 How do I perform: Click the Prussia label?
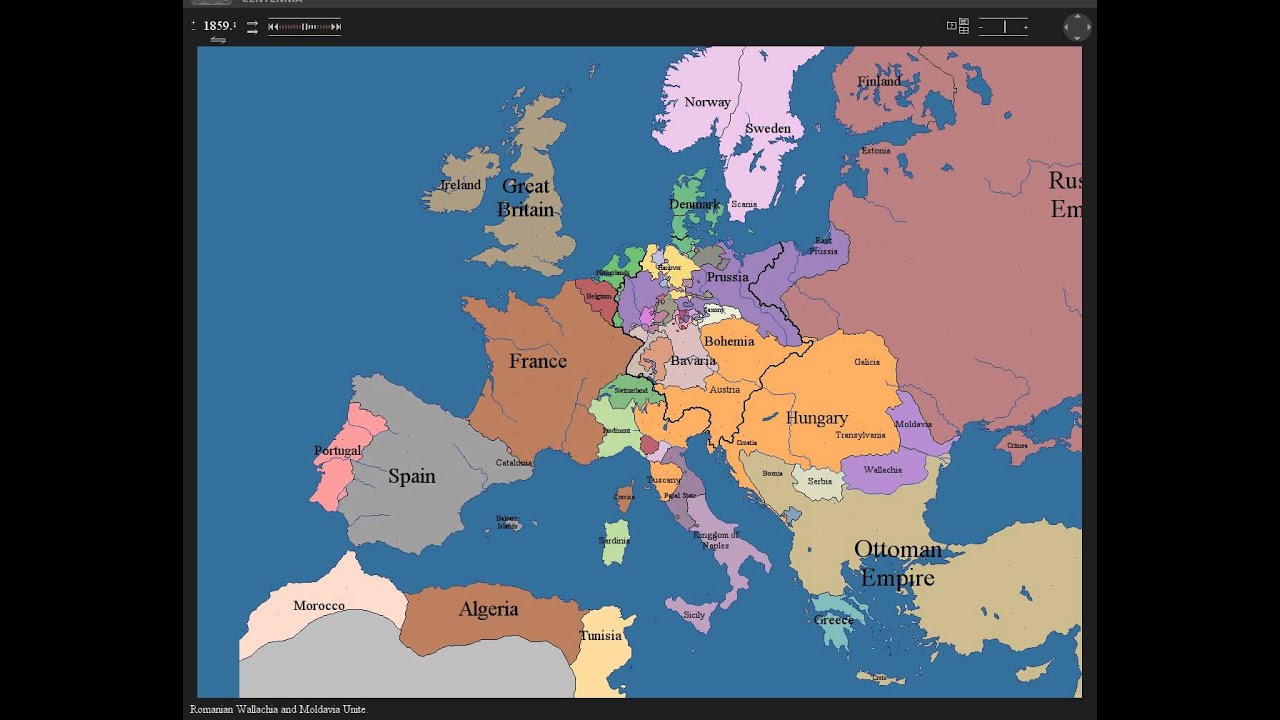[x=727, y=277]
